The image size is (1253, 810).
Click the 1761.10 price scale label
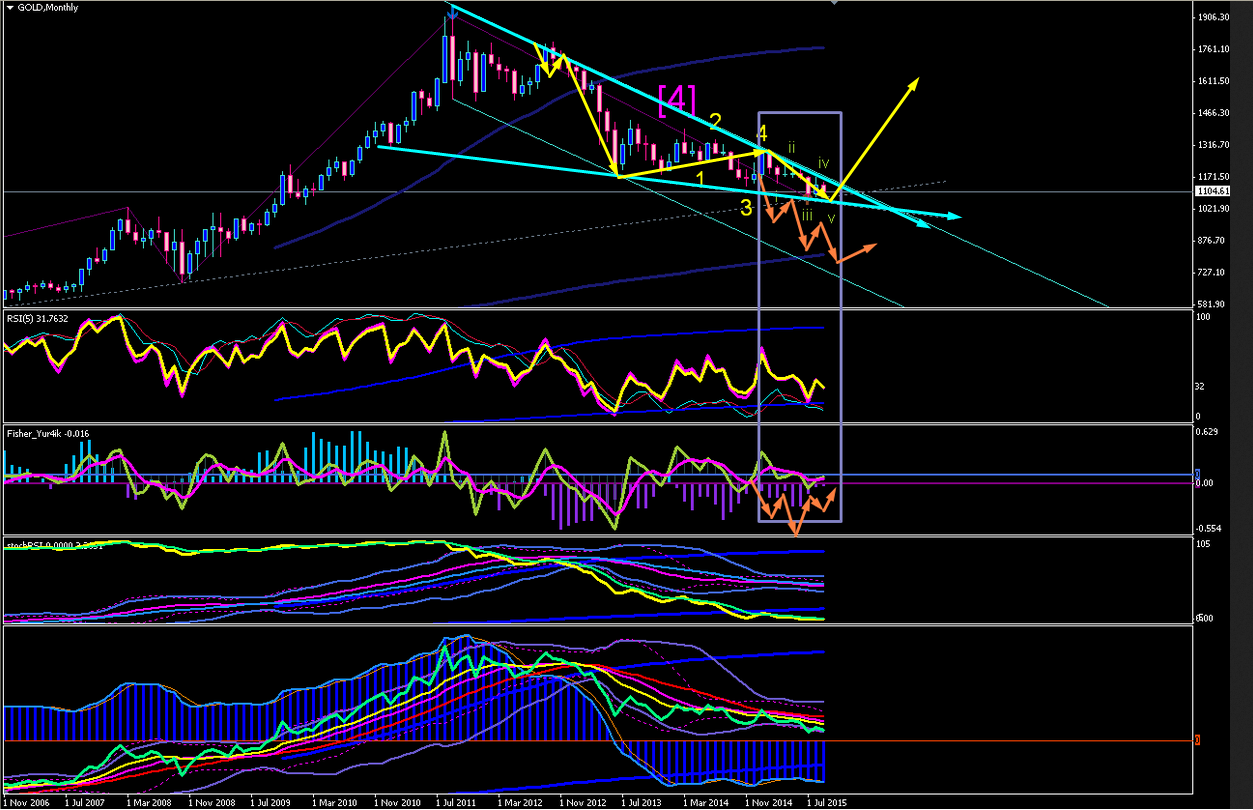[1215, 49]
